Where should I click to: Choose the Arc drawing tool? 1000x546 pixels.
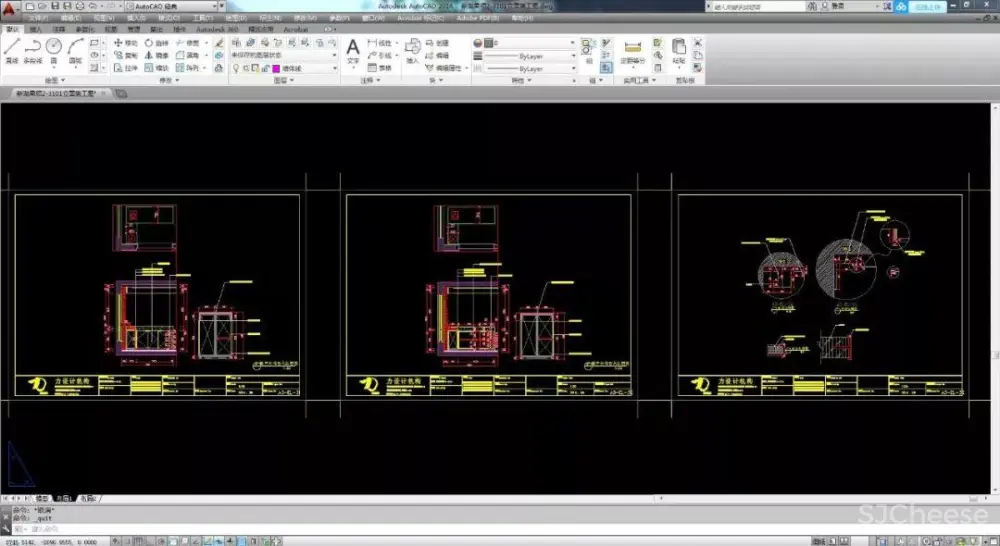click(x=75, y=48)
